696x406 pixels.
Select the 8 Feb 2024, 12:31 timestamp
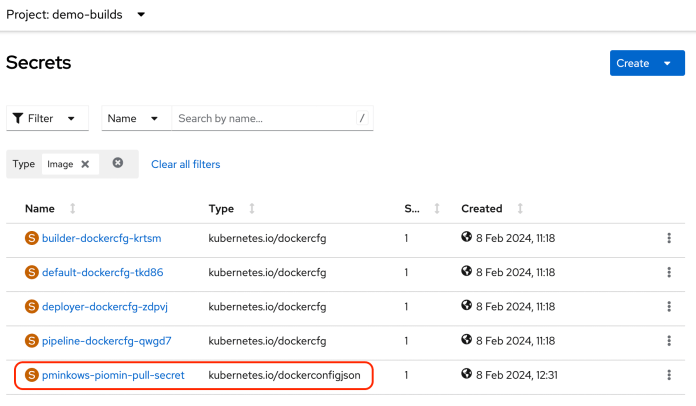tap(517, 375)
